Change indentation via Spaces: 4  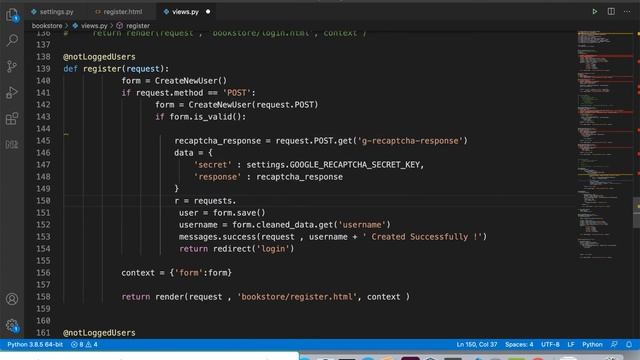[x=519, y=344]
